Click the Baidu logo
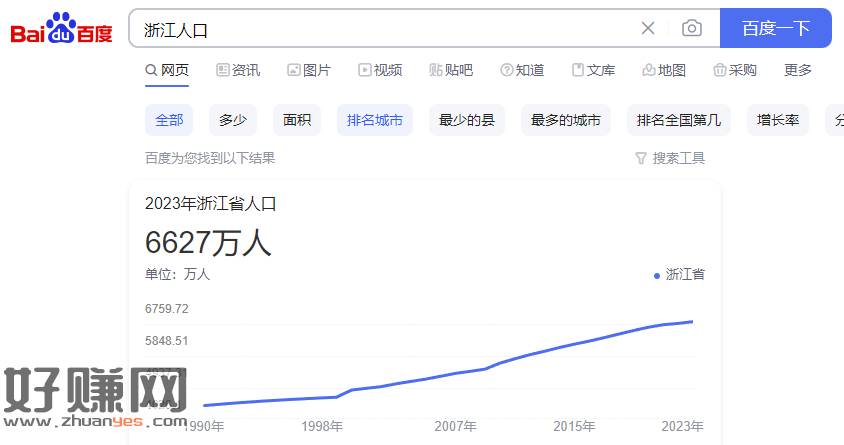844x445 pixels. (61, 30)
